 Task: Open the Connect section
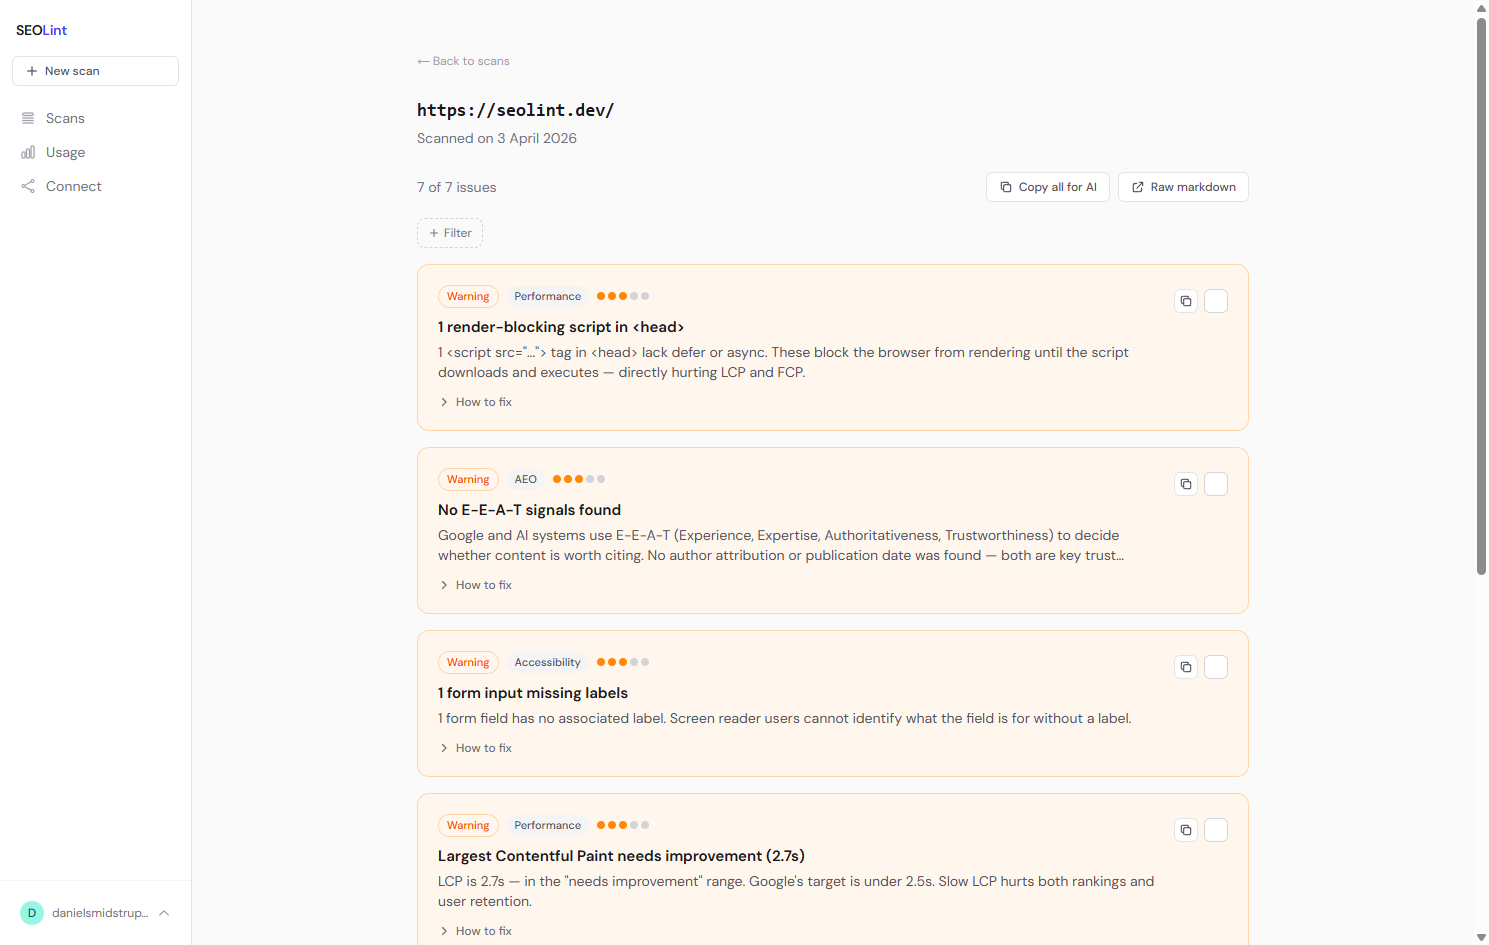pyautogui.click(x=73, y=186)
